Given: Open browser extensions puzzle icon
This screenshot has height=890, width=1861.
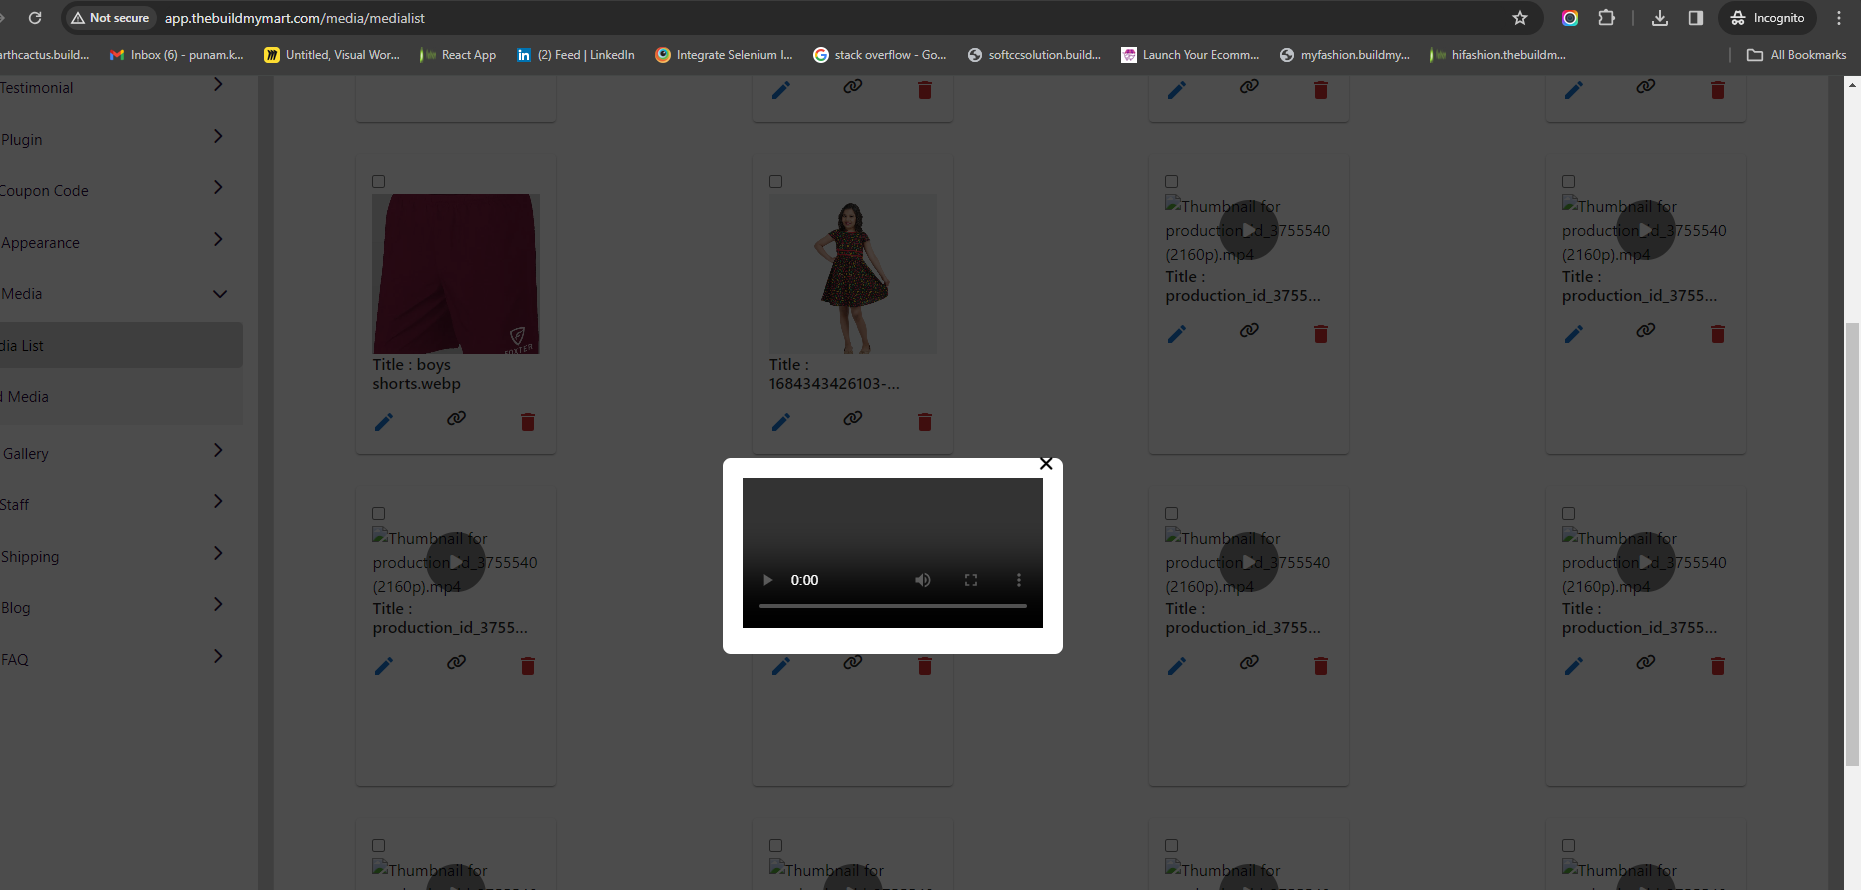Looking at the screenshot, I should click(x=1606, y=18).
